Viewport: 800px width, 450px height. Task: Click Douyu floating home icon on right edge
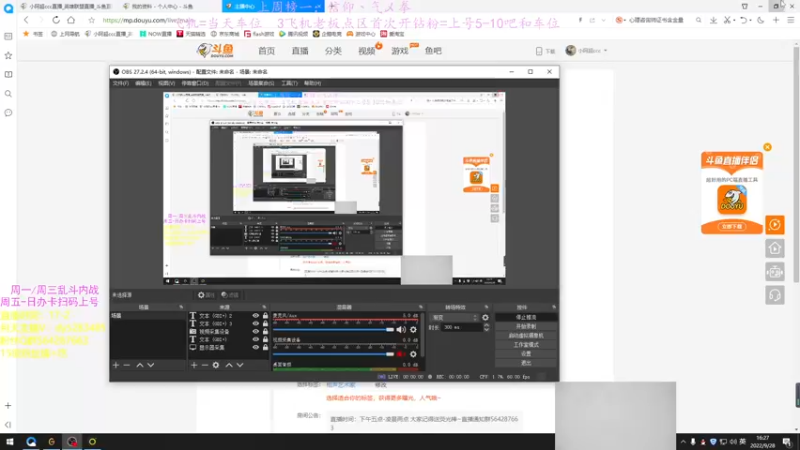774,248
